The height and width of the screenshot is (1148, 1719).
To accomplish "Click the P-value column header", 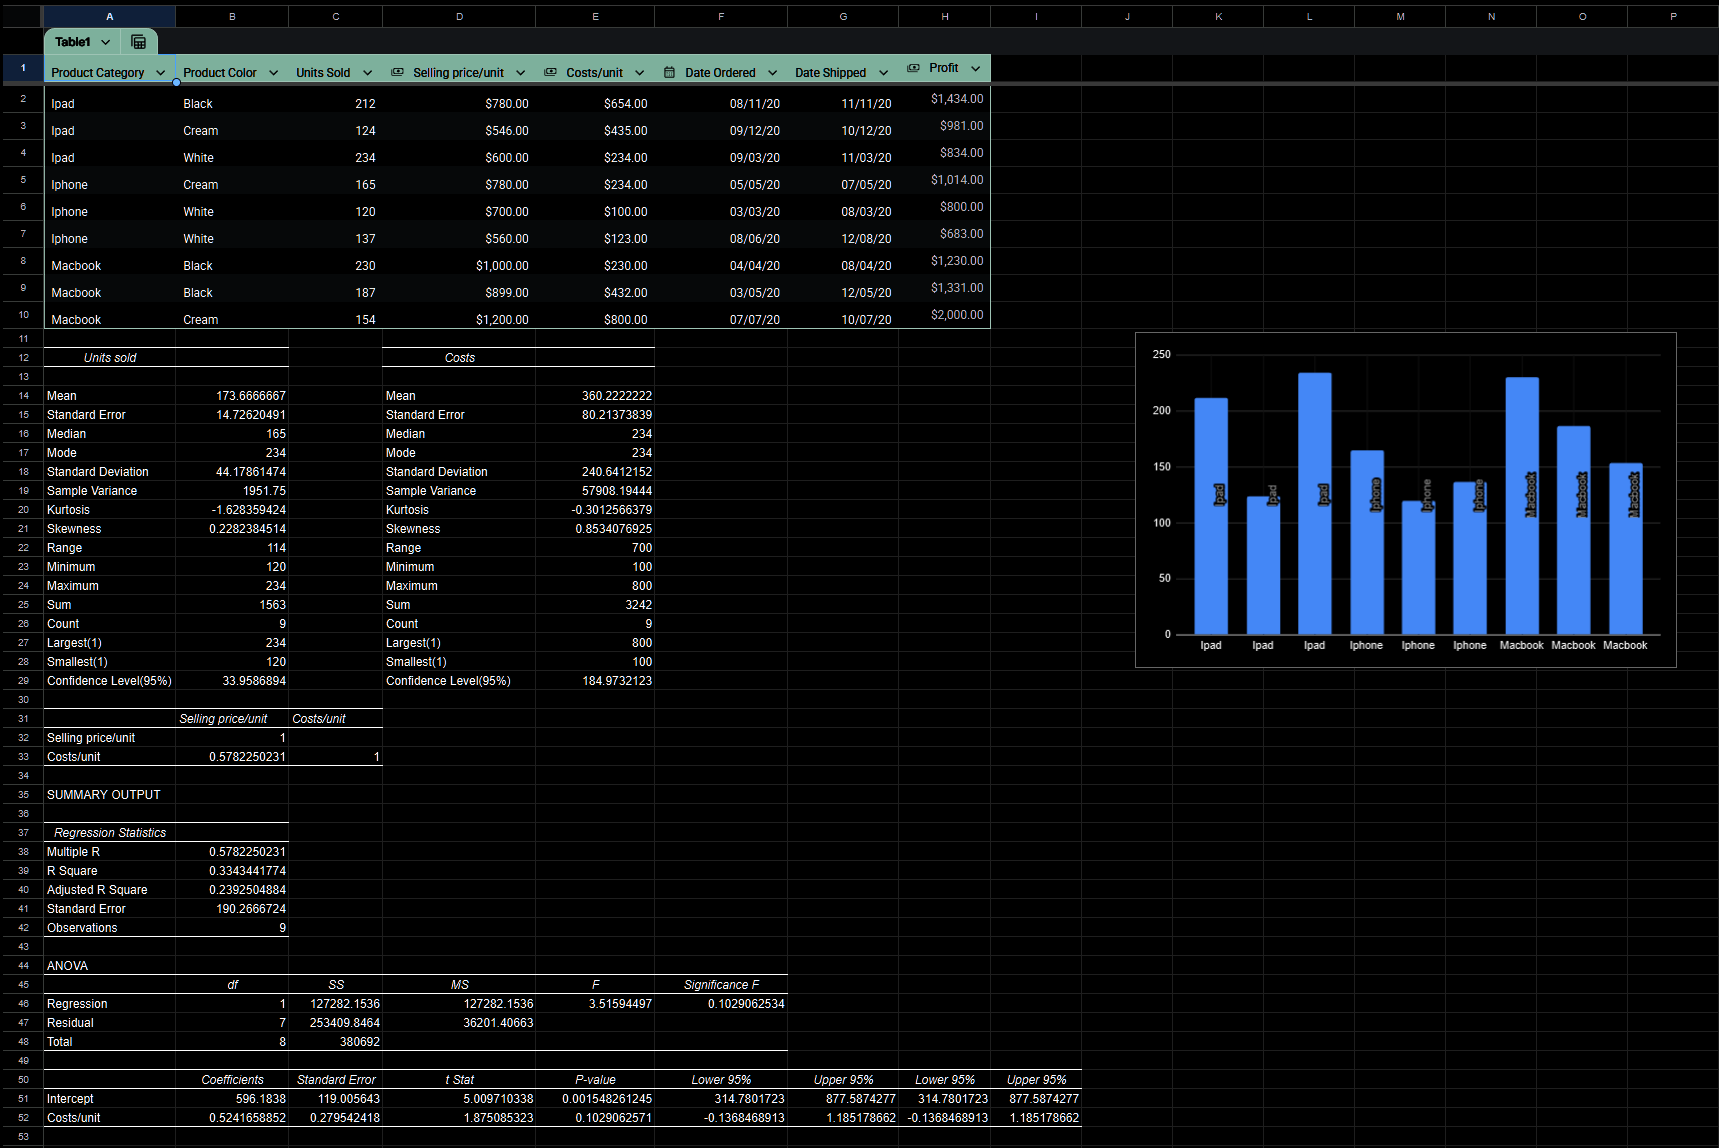I will coord(595,1080).
